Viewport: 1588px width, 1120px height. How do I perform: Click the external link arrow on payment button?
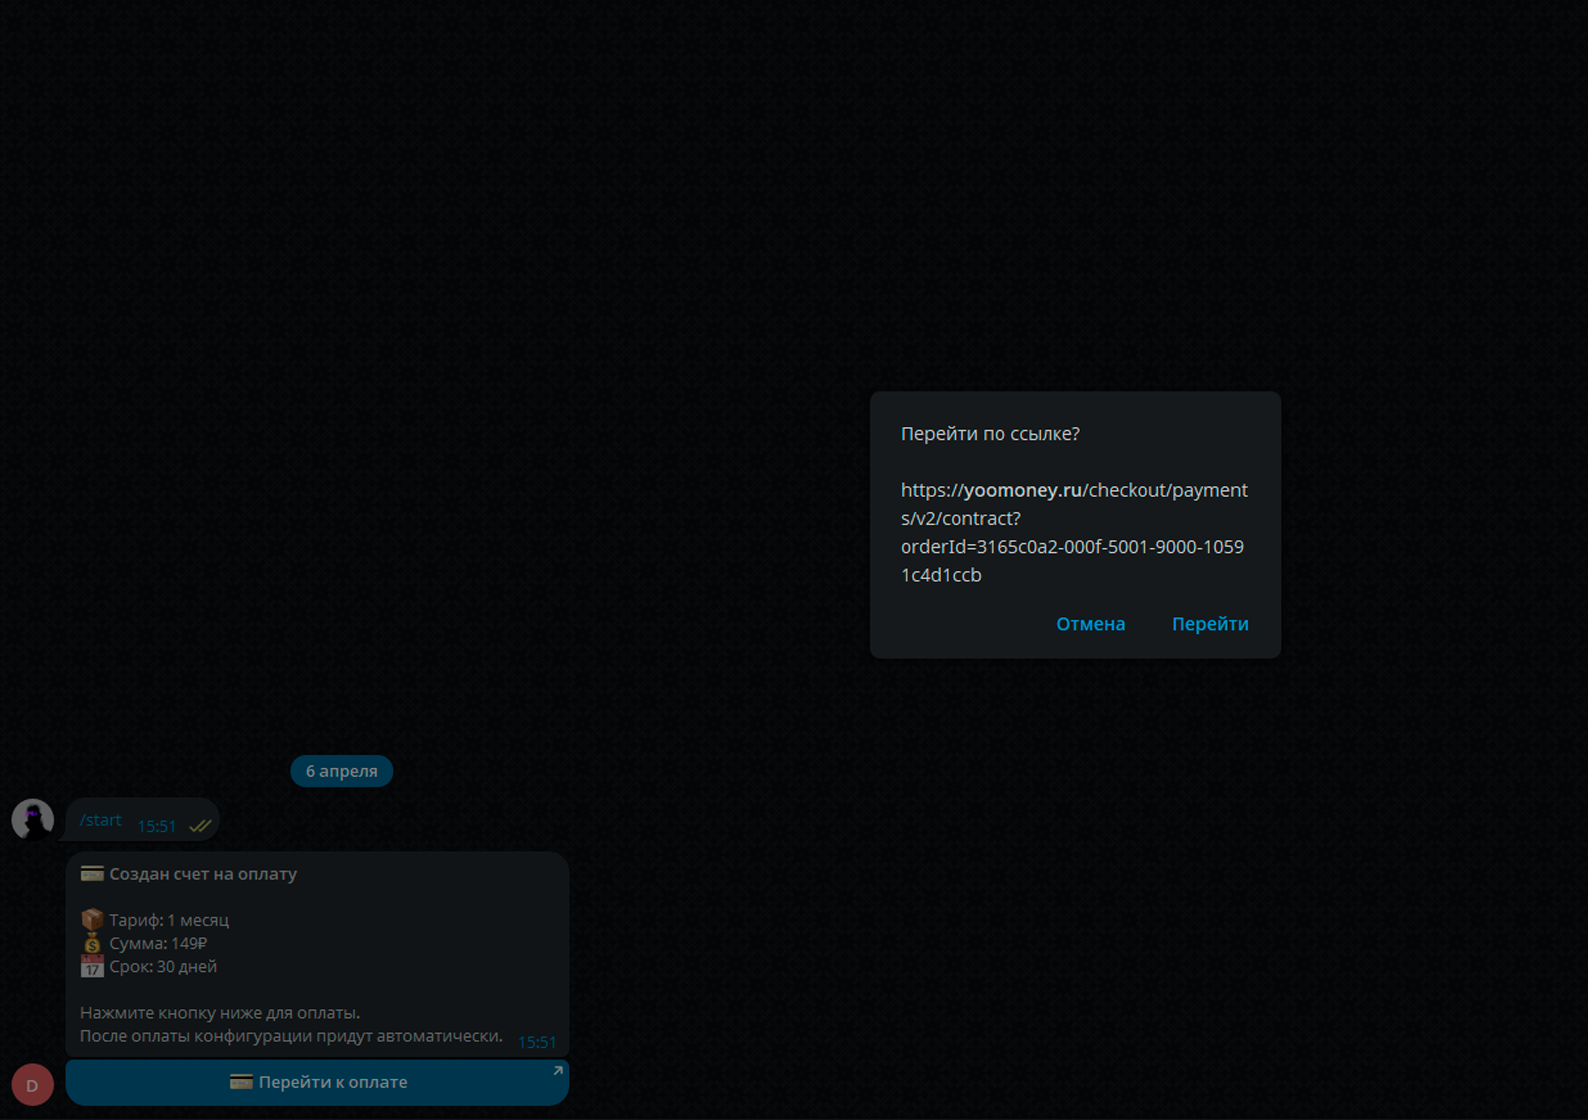click(x=557, y=1071)
